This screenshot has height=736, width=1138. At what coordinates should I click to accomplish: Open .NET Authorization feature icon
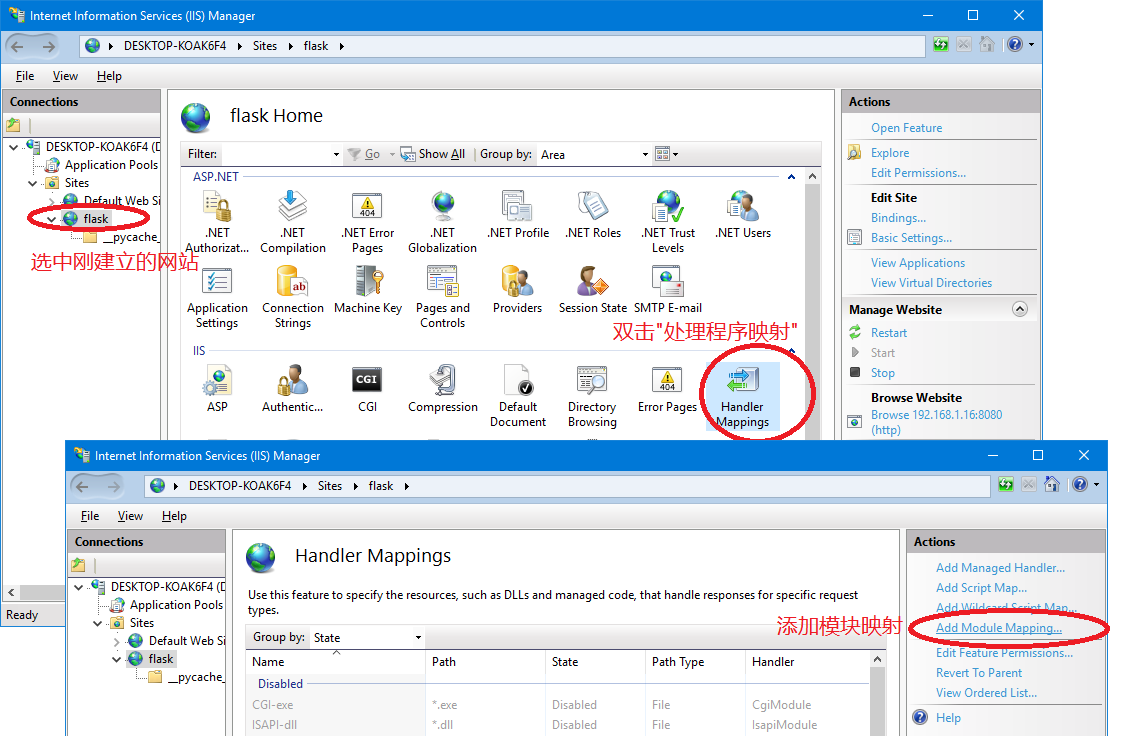pyautogui.click(x=217, y=221)
